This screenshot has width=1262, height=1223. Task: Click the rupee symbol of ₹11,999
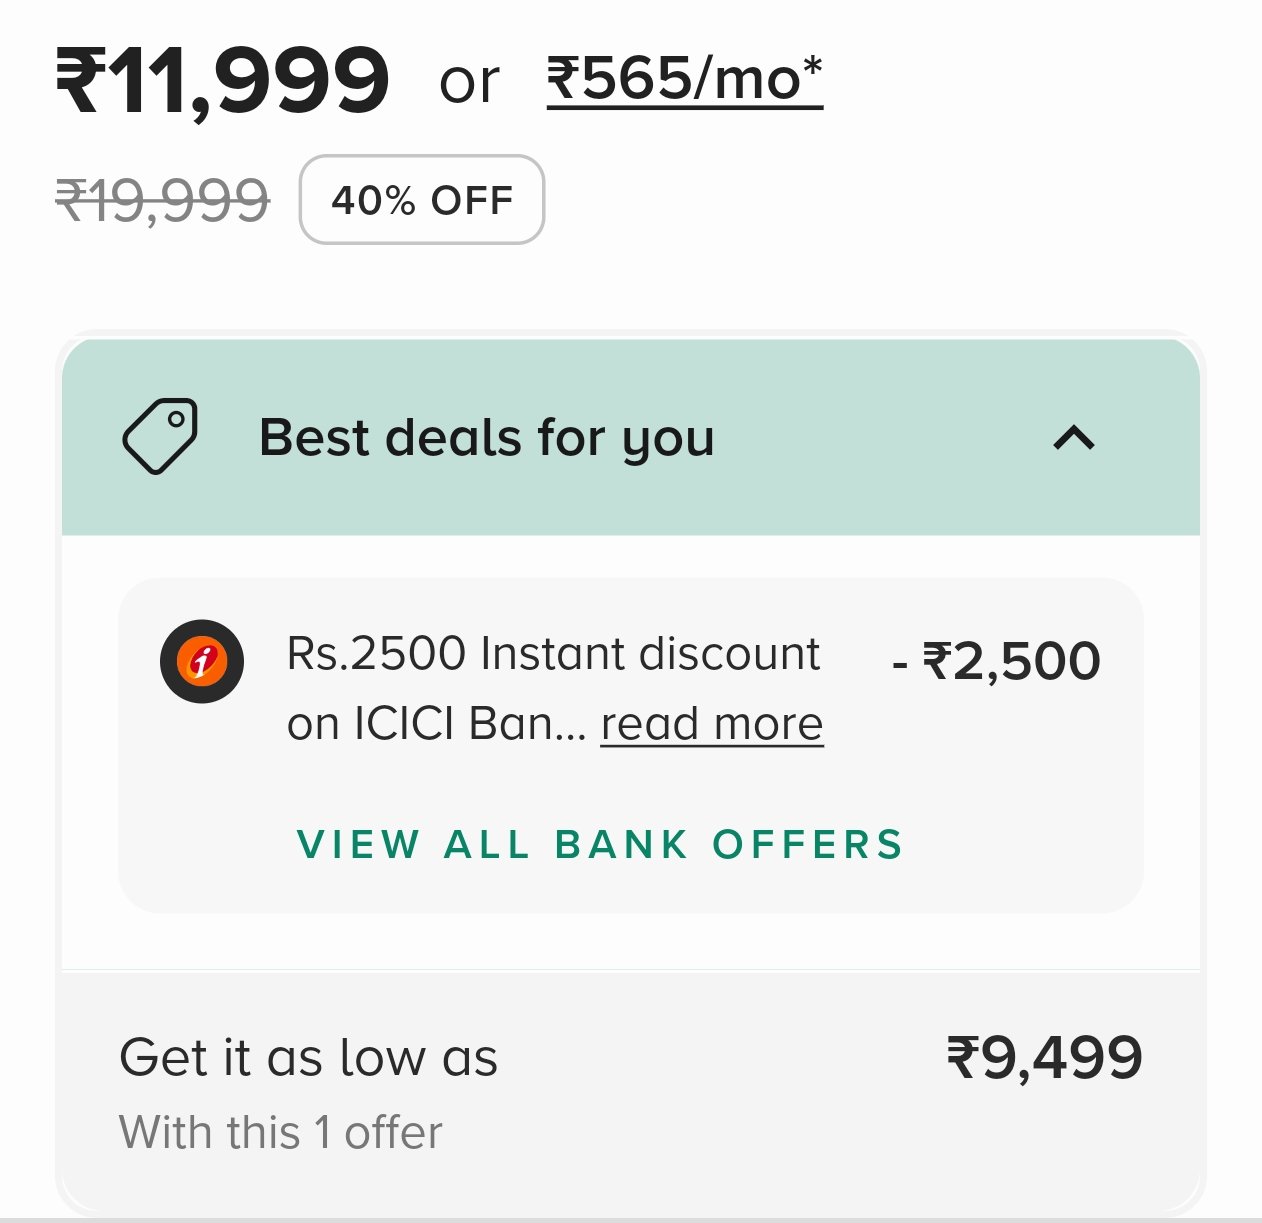[x=80, y=80]
